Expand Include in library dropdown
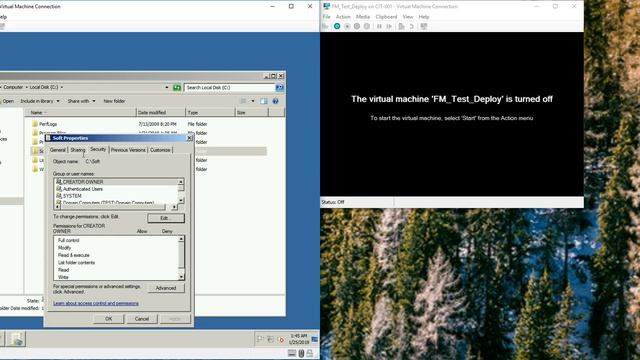 pyautogui.click(x=40, y=101)
